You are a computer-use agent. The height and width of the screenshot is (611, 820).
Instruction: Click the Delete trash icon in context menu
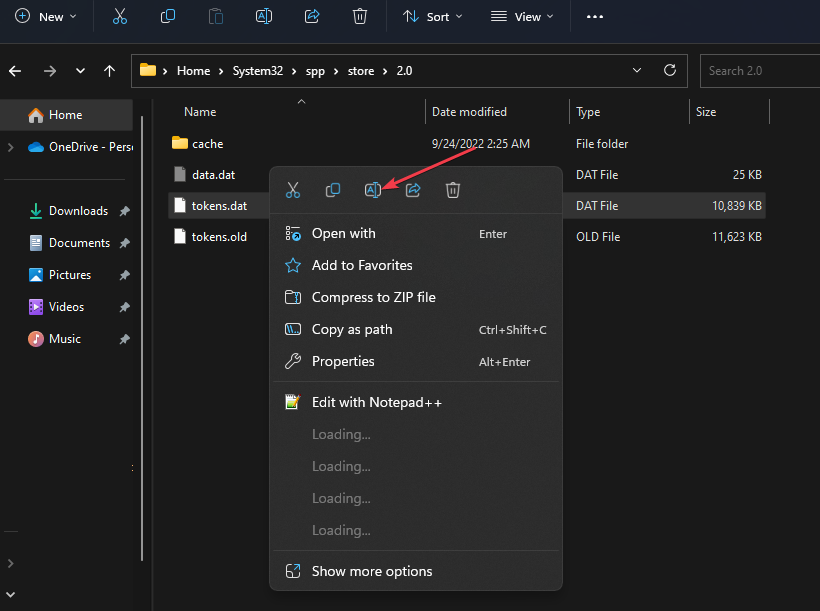(x=453, y=190)
